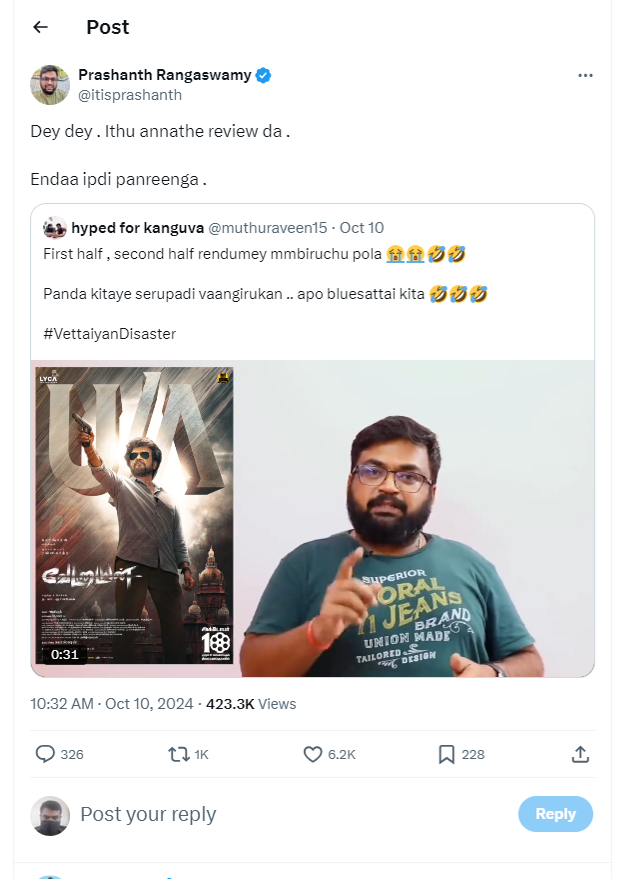This screenshot has width=628, height=879.
Task: Click your avatar beside the reply box
Action: pos(50,816)
